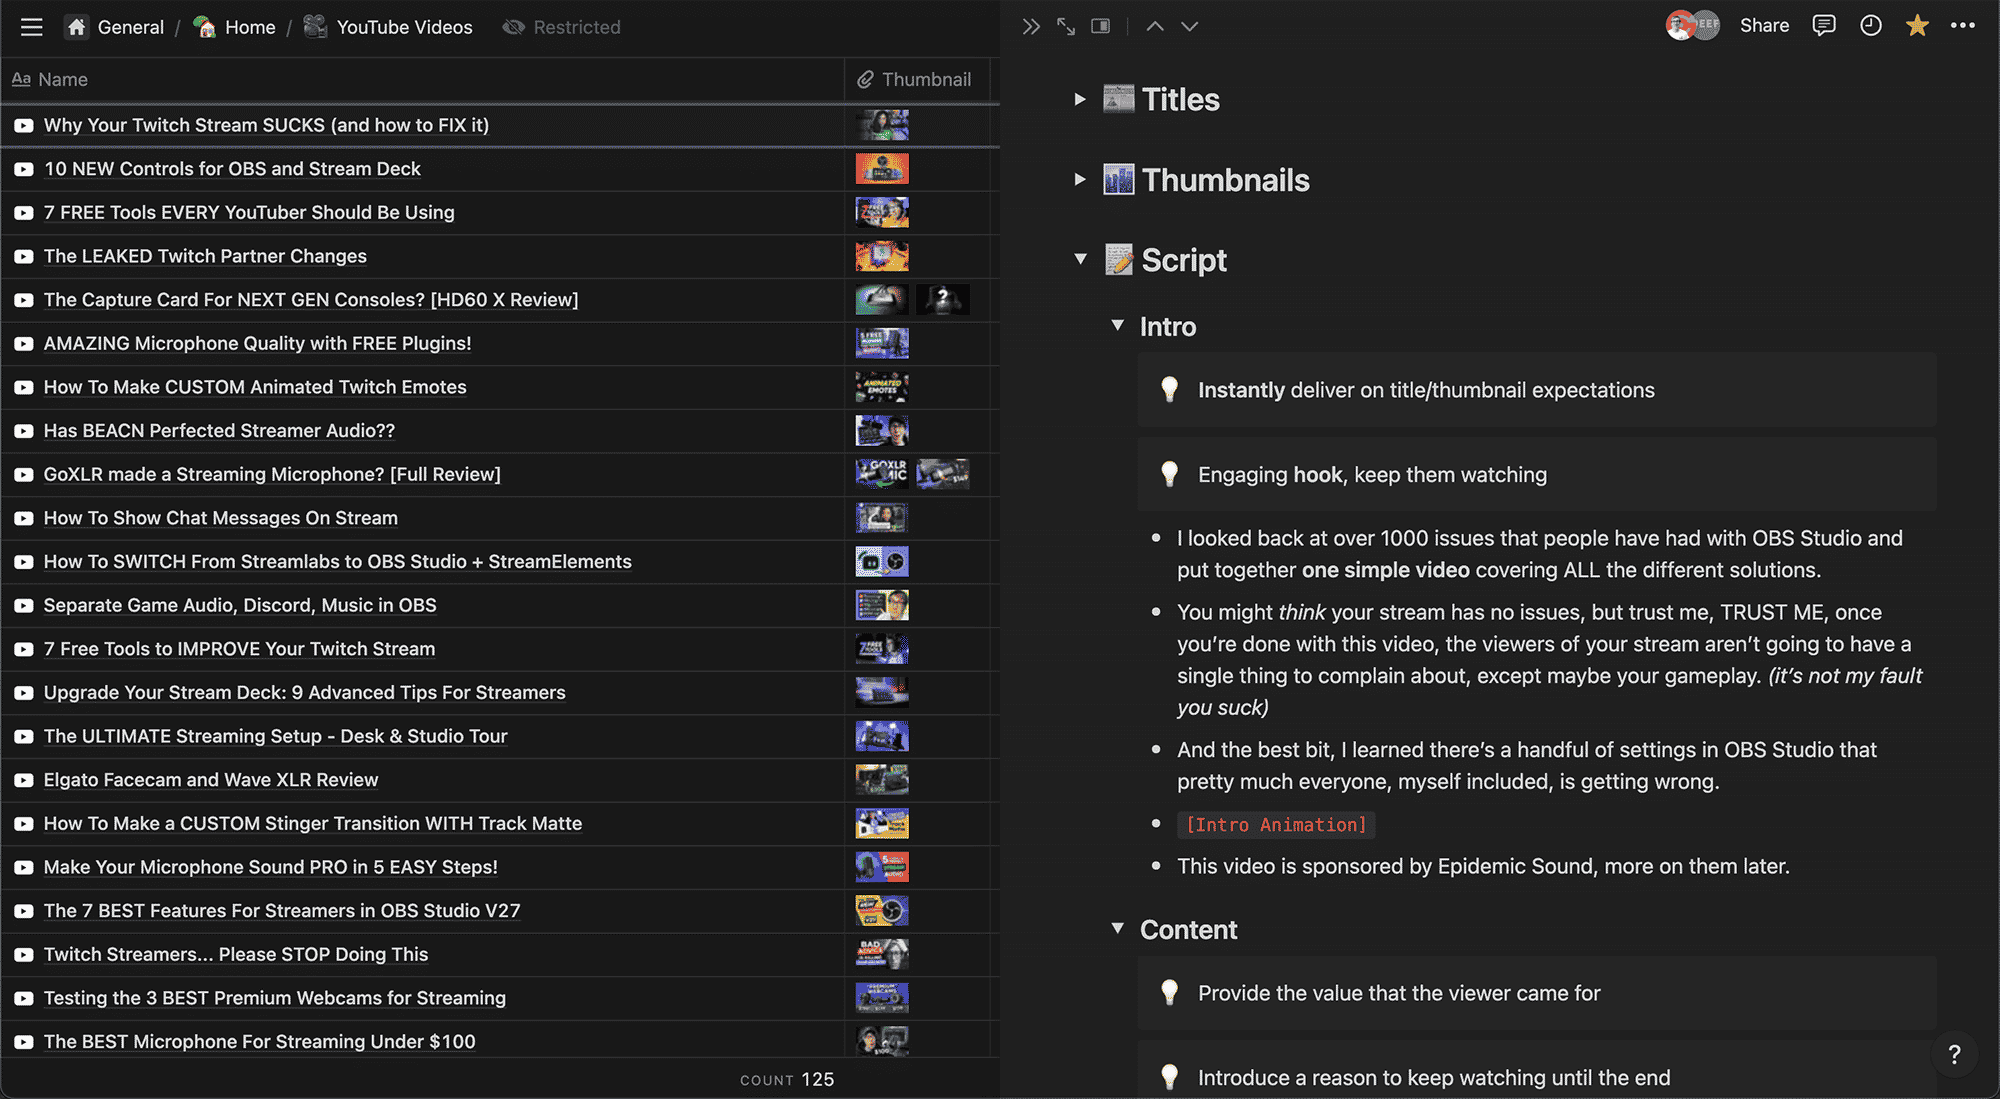2000x1099 pixels.
Task: Switch peek layout mode icon
Action: [x=1100, y=27]
